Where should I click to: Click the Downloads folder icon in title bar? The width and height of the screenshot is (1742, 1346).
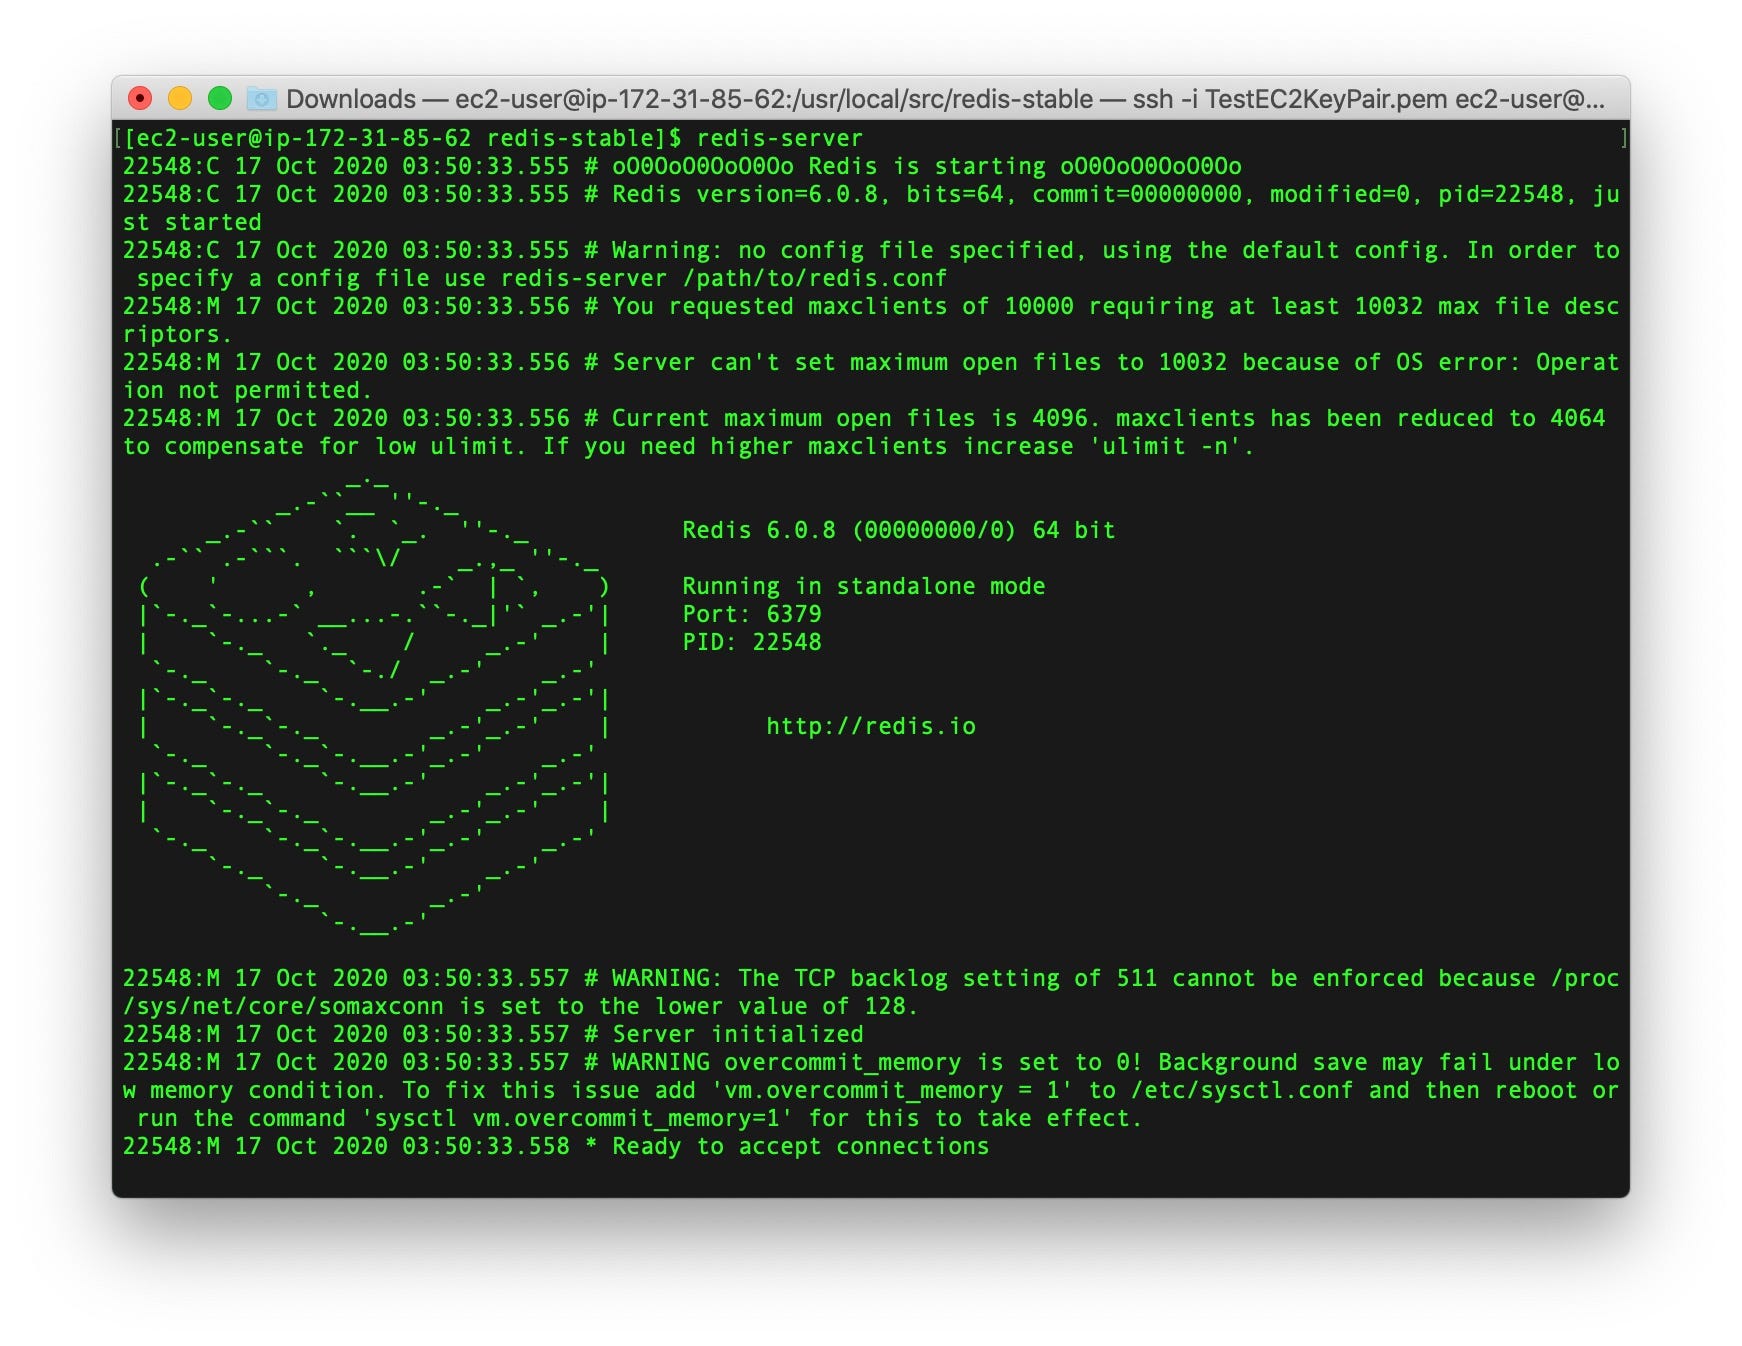[x=262, y=98]
